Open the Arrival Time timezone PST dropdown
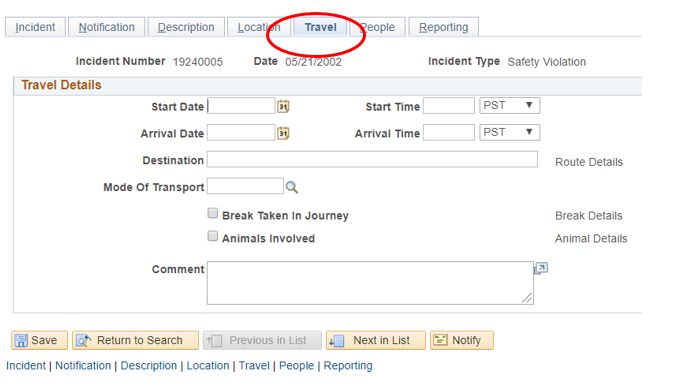Screen dimensions: 676x391 click(x=510, y=132)
